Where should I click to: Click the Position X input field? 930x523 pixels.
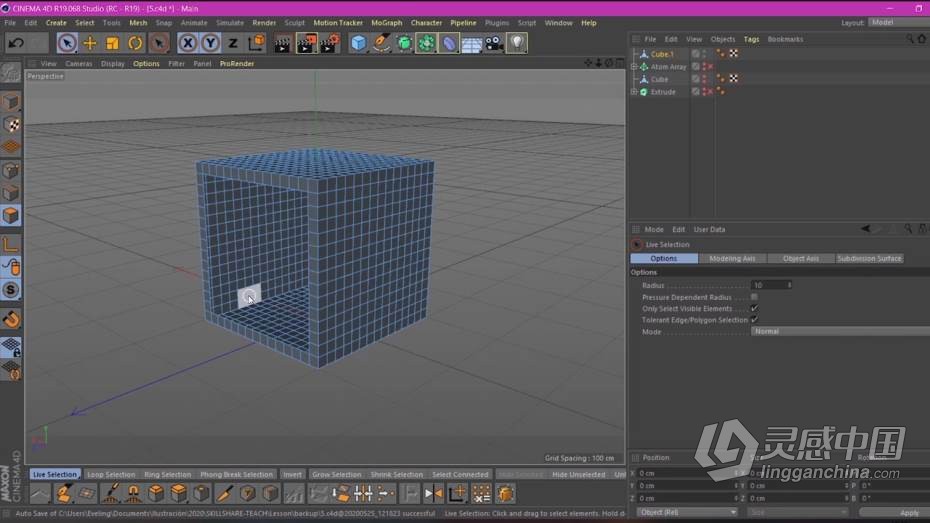pos(688,473)
